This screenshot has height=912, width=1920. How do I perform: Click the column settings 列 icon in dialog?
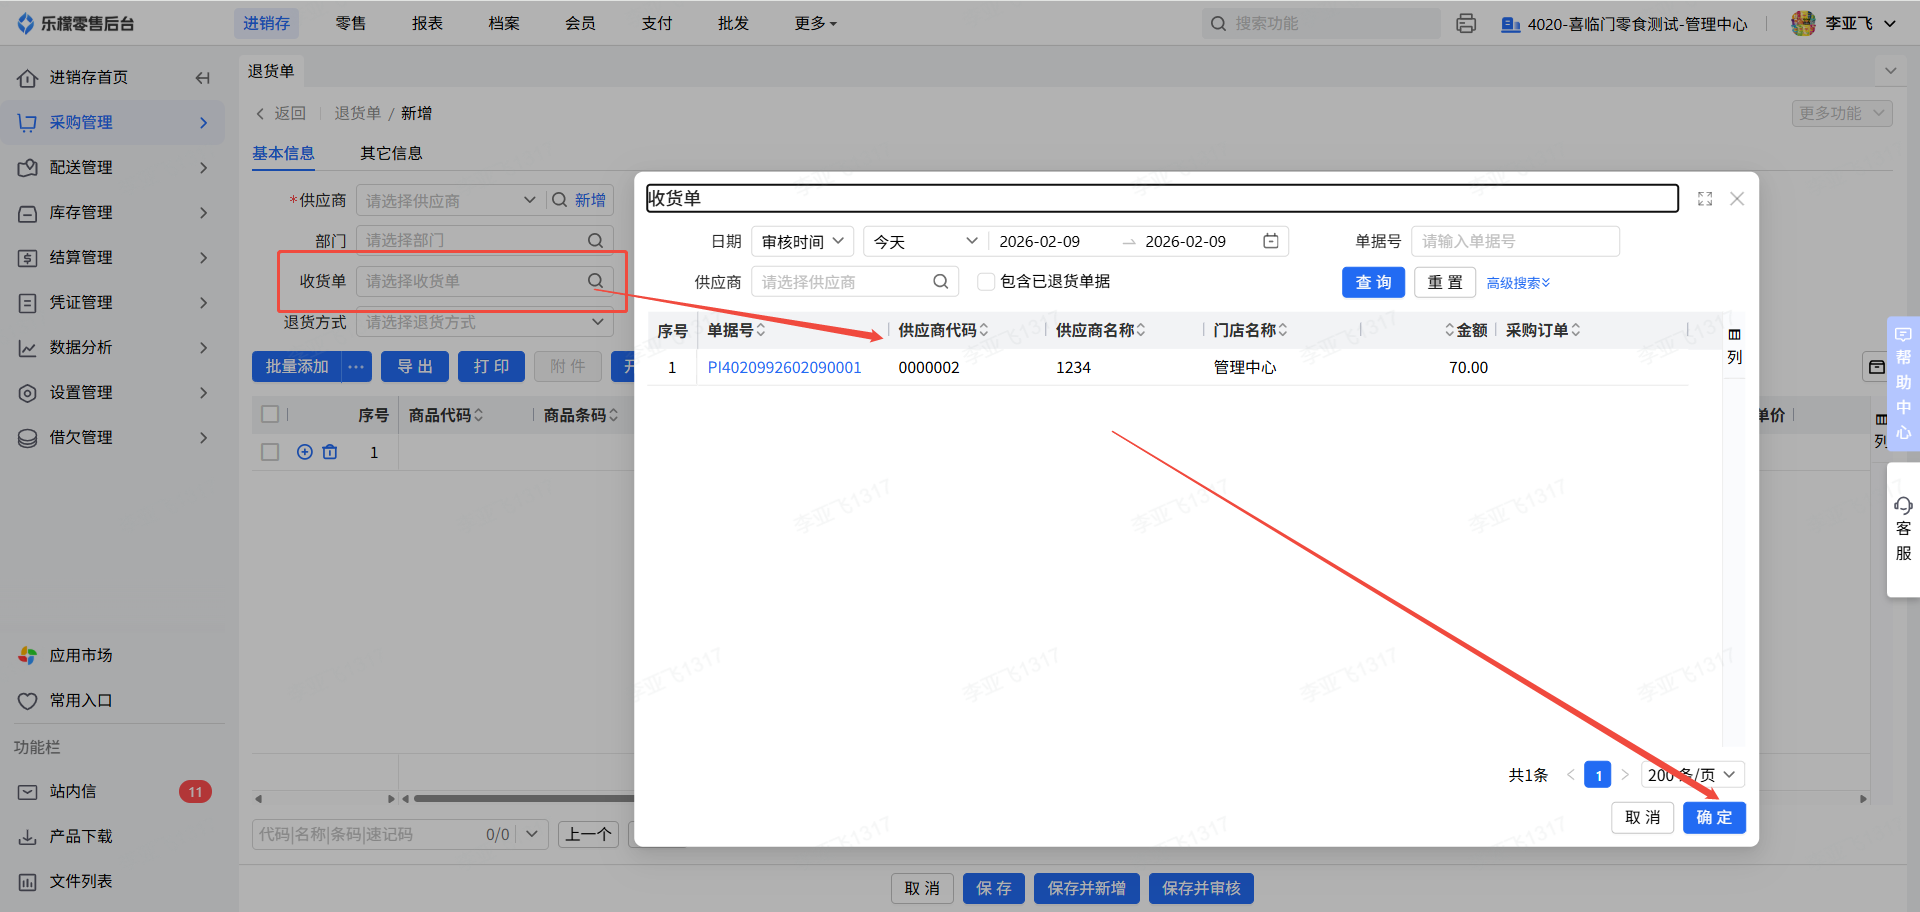click(x=1734, y=345)
